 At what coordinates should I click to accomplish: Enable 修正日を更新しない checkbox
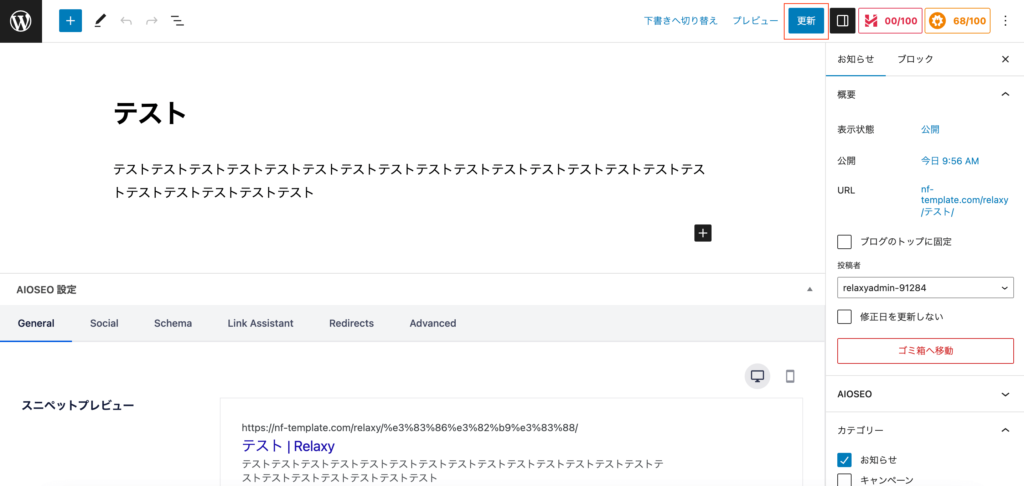click(x=844, y=317)
